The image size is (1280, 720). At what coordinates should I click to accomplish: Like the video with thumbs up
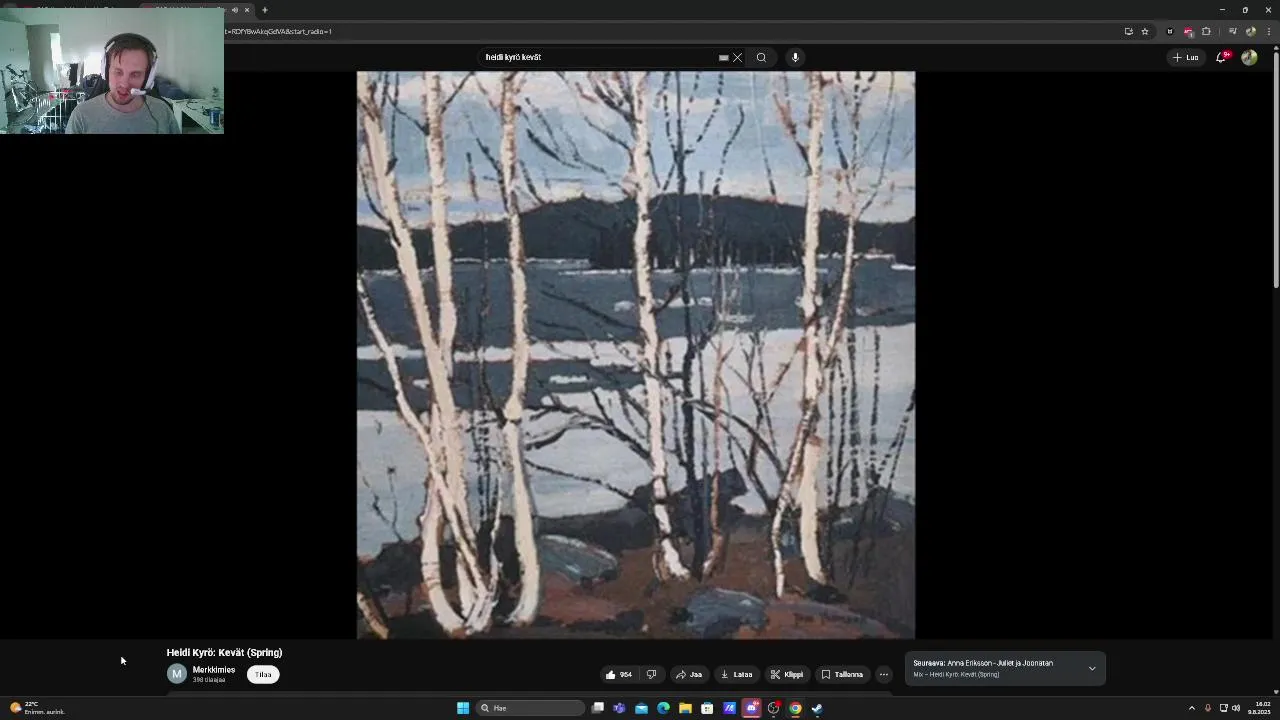point(619,674)
